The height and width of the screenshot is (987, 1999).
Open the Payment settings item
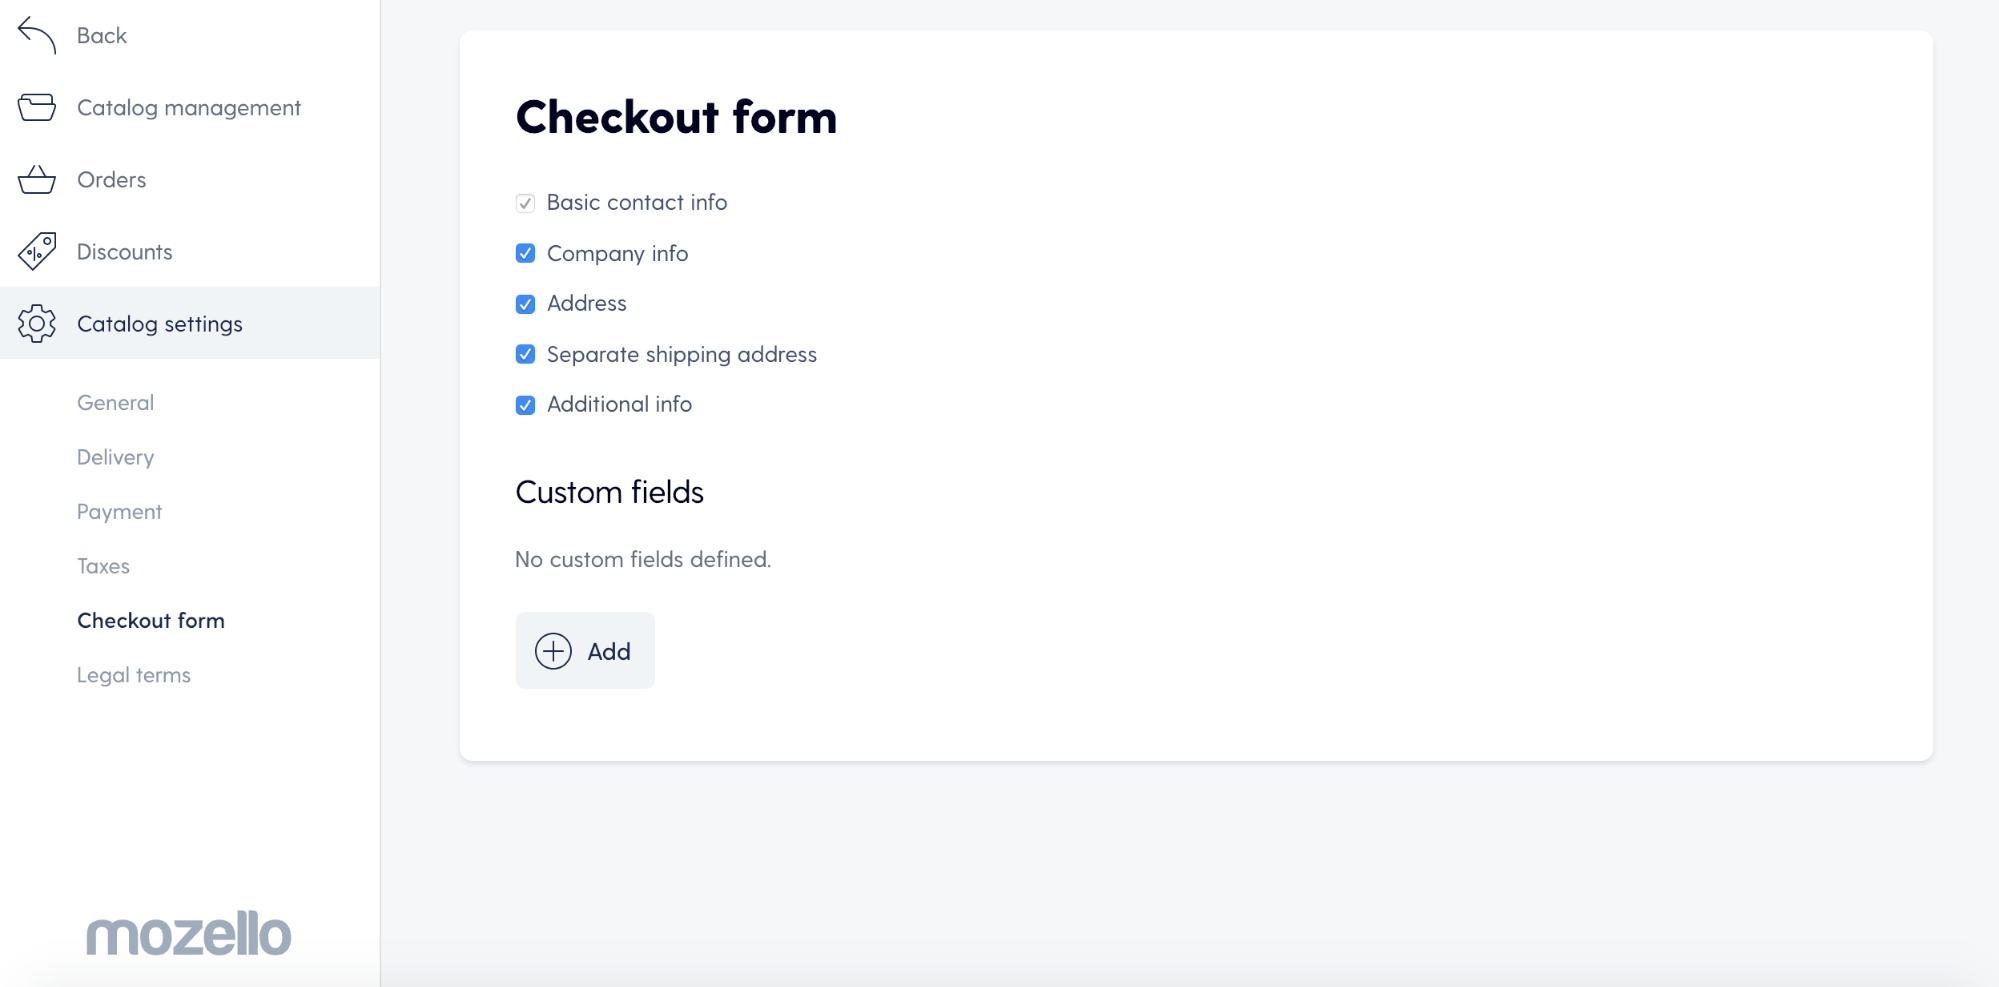[x=119, y=511]
